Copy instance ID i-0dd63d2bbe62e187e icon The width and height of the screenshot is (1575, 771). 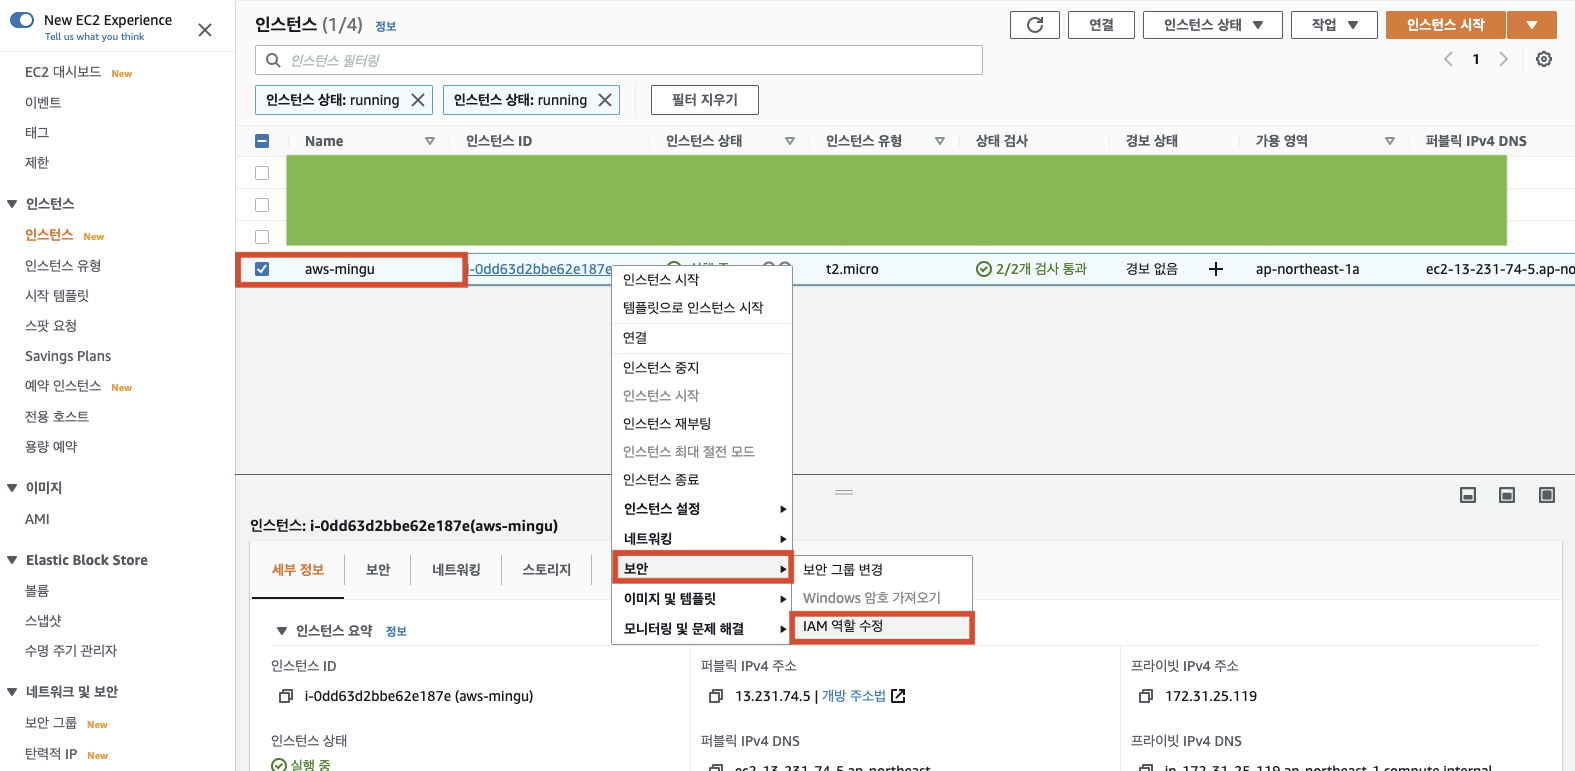(x=285, y=696)
